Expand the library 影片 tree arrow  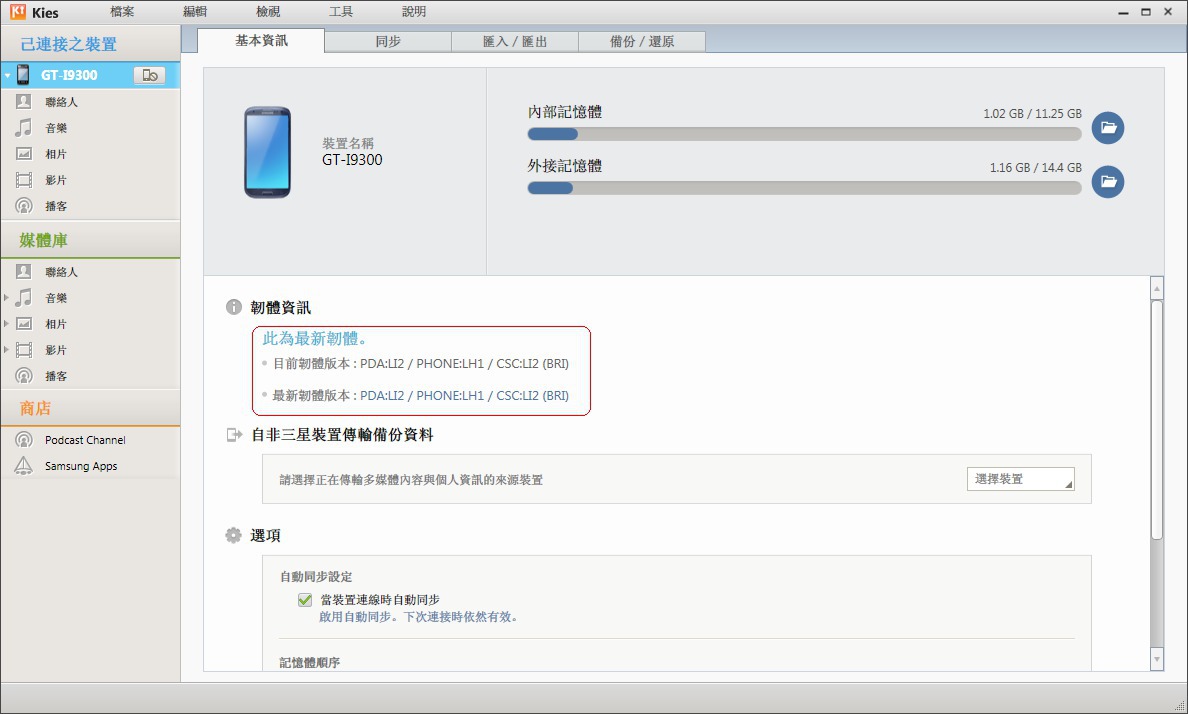pyautogui.click(x=6, y=349)
